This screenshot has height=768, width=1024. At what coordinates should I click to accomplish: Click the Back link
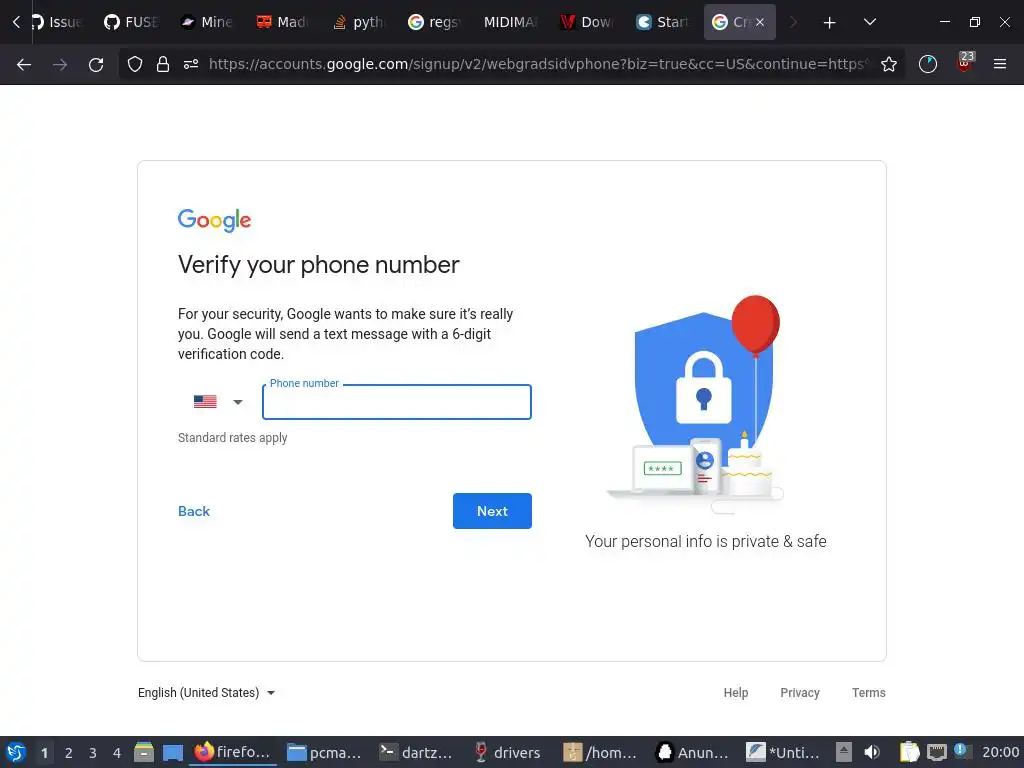(x=194, y=511)
